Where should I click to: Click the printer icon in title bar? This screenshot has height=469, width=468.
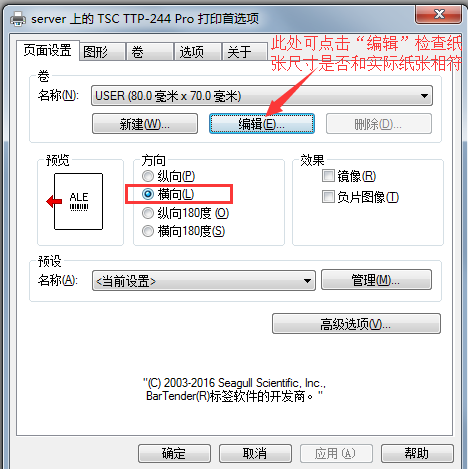[x=18, y=19]
